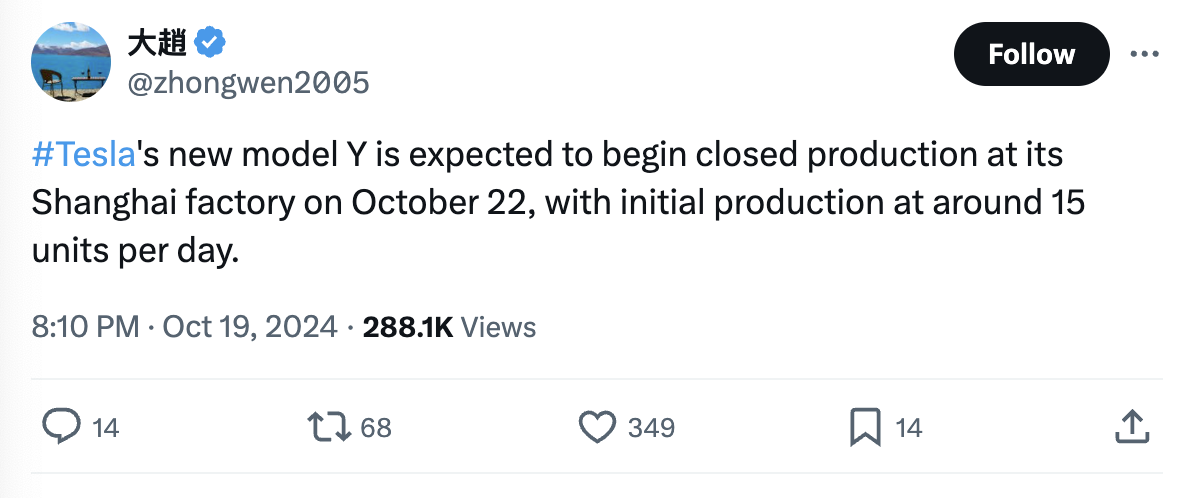1192x498 pixels.
Task: Click the 349 likes count
Action: 651,429
